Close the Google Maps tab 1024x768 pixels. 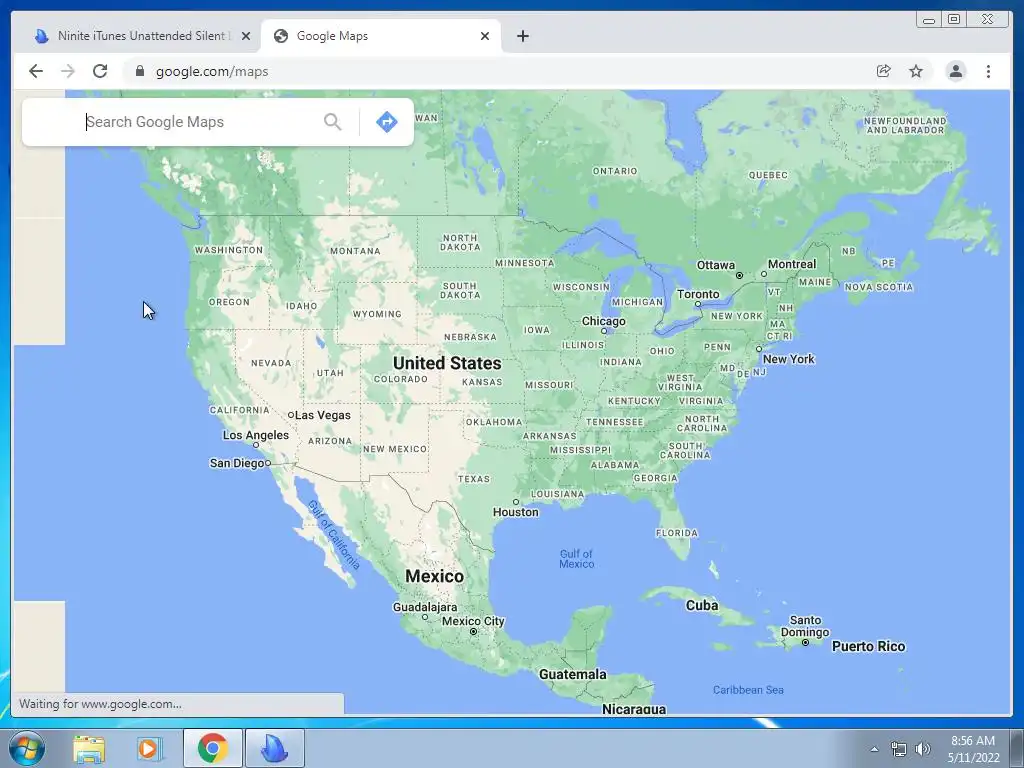coord(485,36)
